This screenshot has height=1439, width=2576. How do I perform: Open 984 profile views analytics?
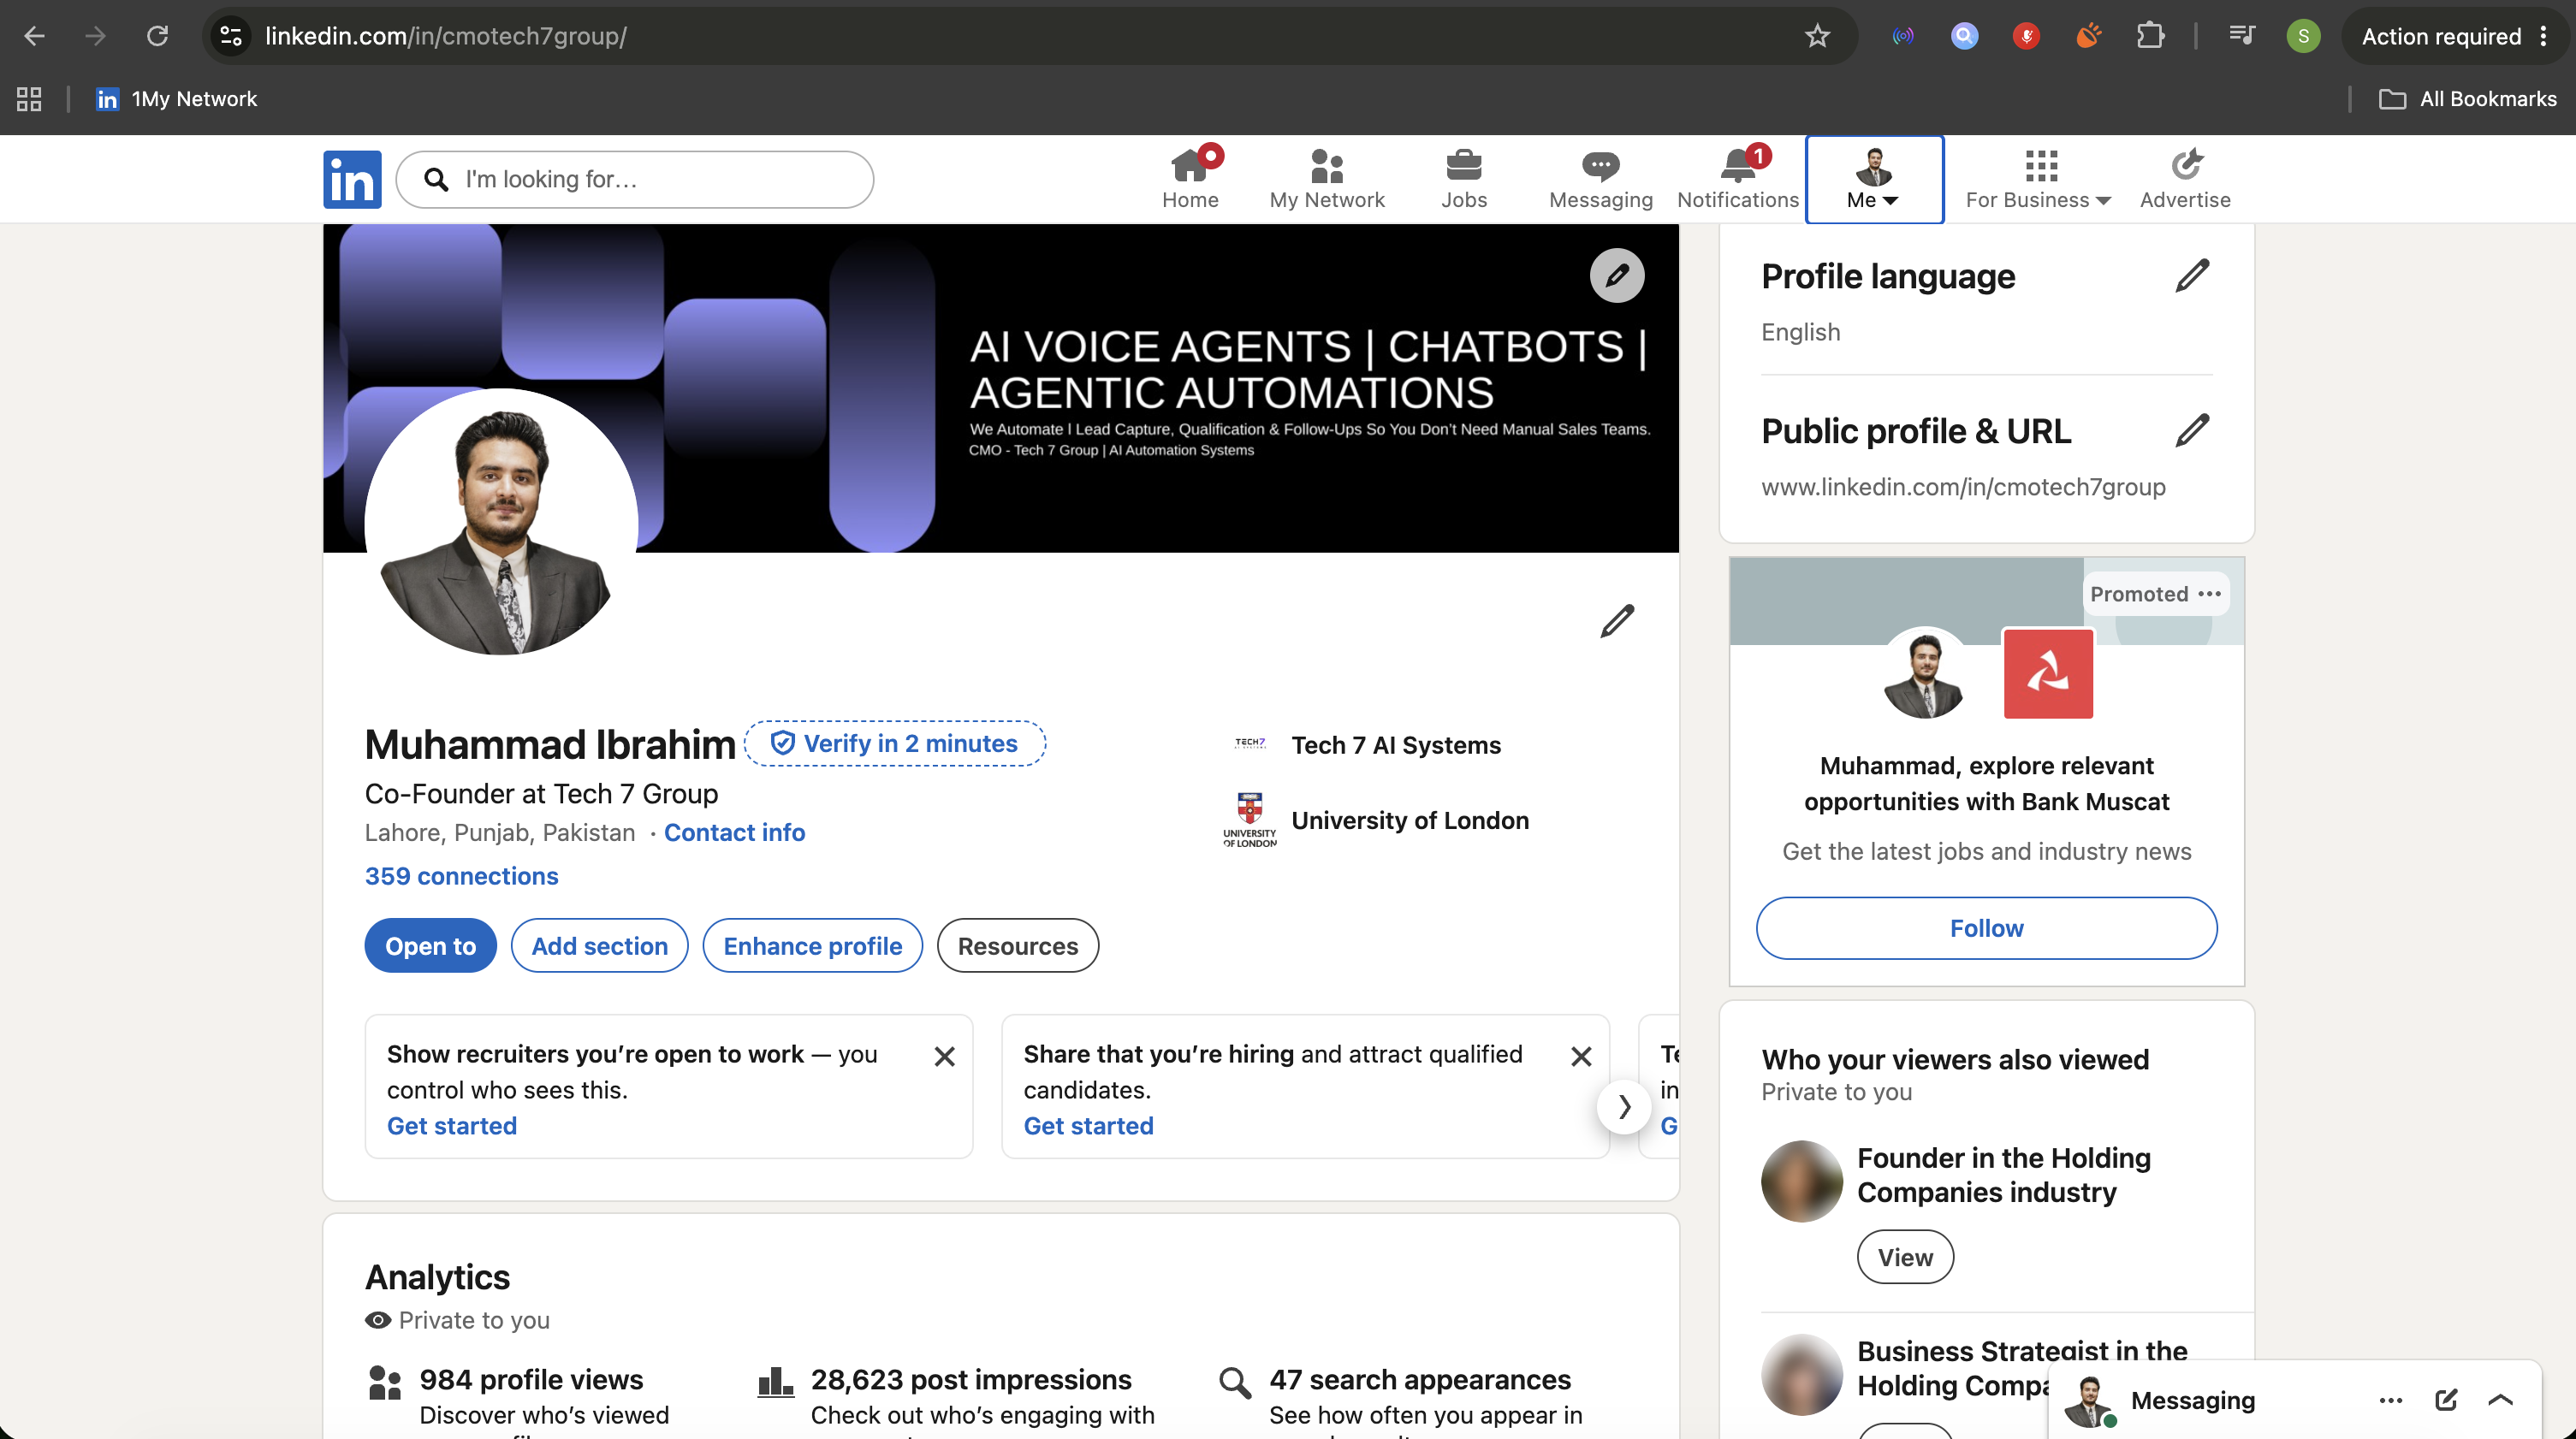[x=531, y=1380]
